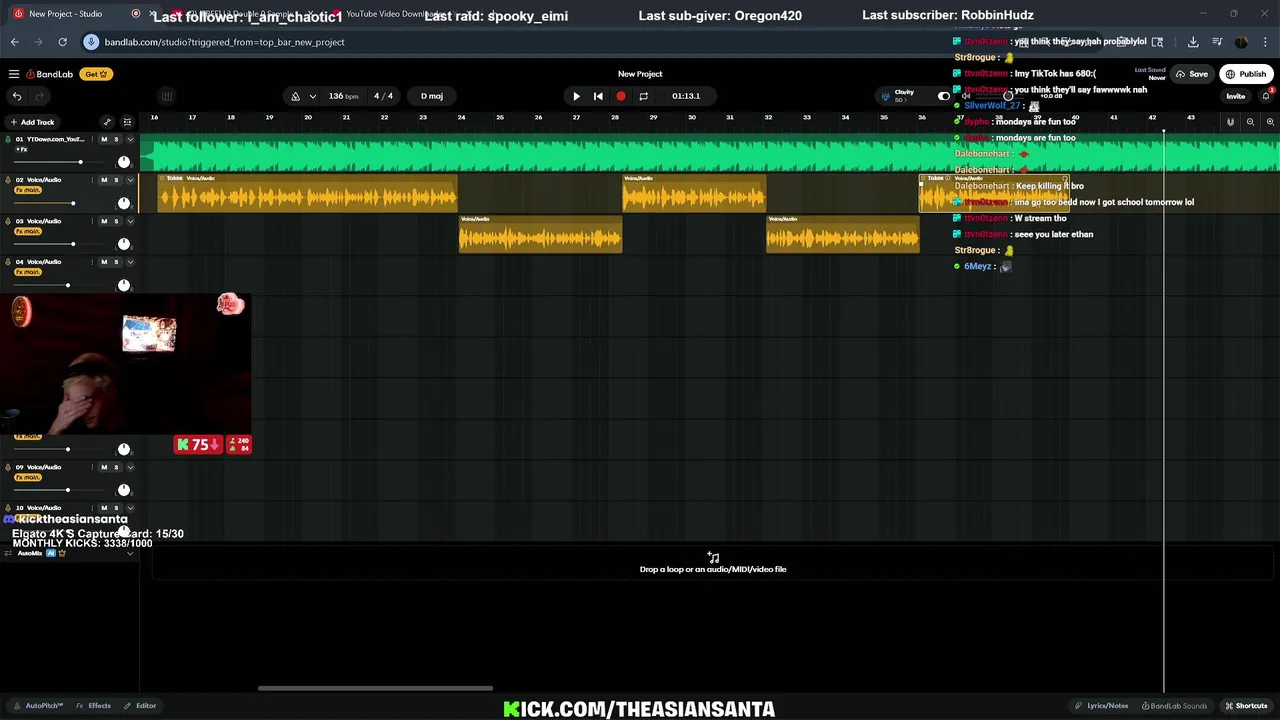This screenshot has width=1280, height=720.
Task: Open the notifications bell
Action: [1266, 96]
